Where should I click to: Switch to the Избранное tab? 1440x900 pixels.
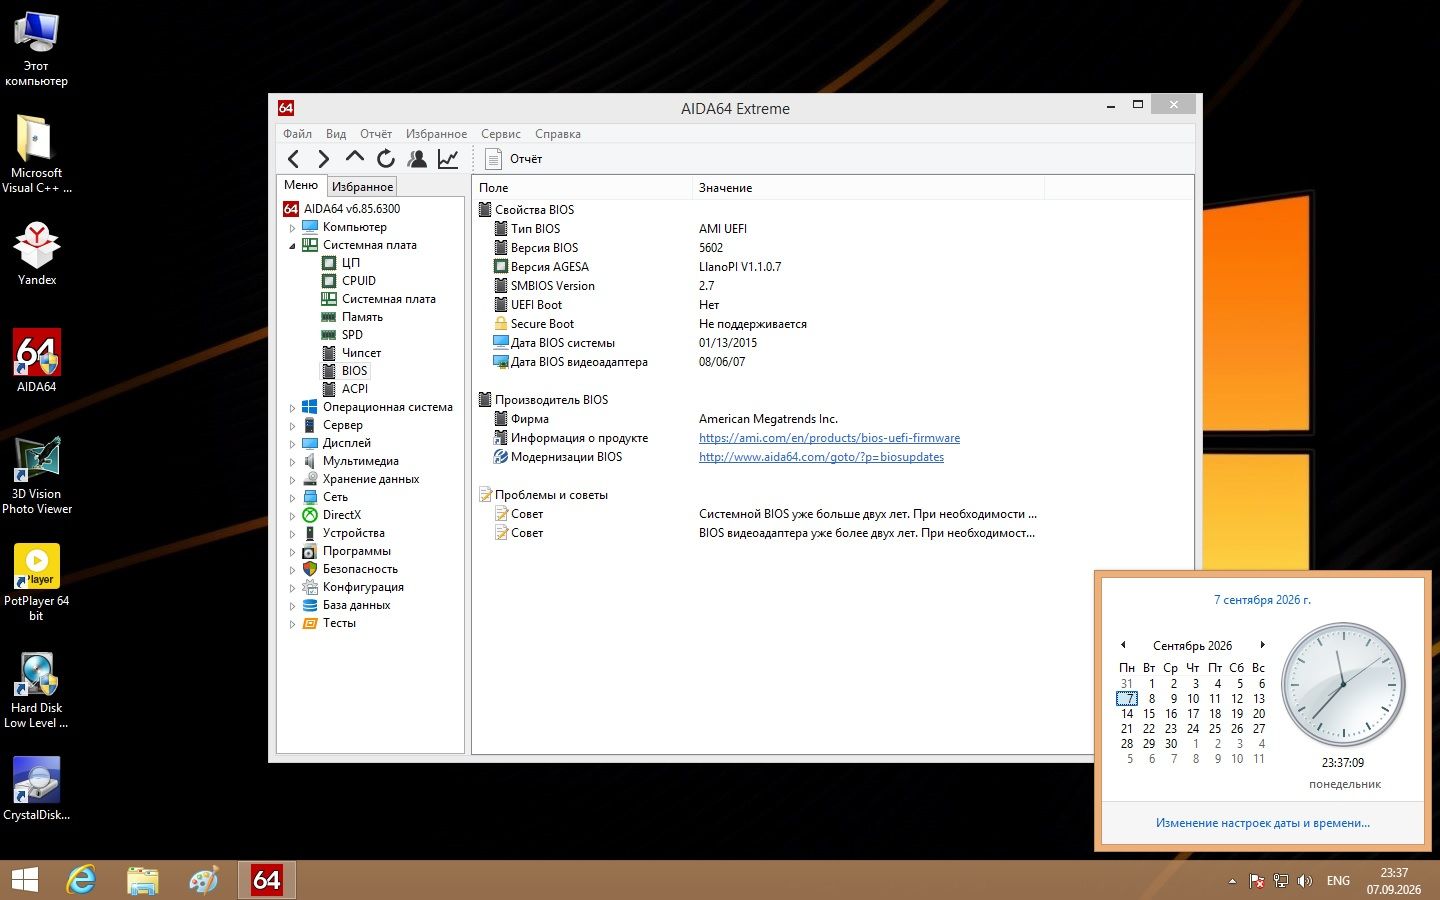362,187
